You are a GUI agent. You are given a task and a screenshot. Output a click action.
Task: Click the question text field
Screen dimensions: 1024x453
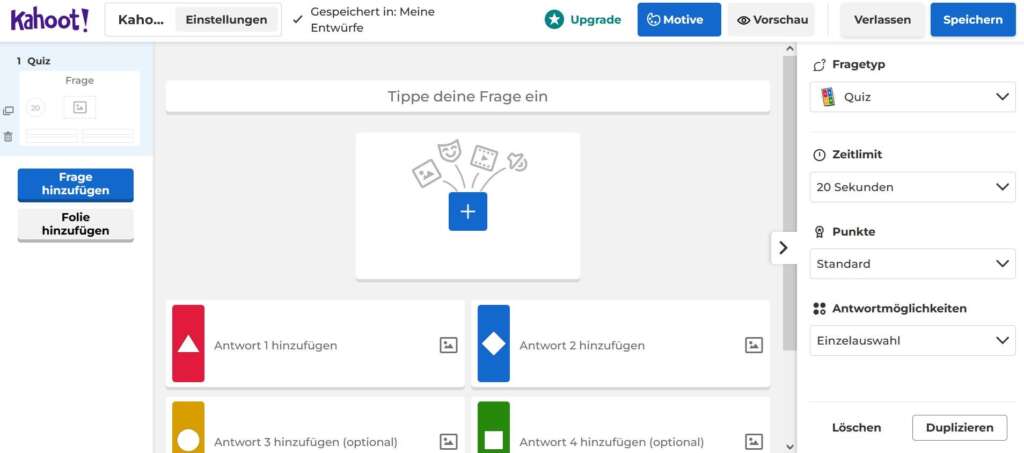[x=467, y=97]
